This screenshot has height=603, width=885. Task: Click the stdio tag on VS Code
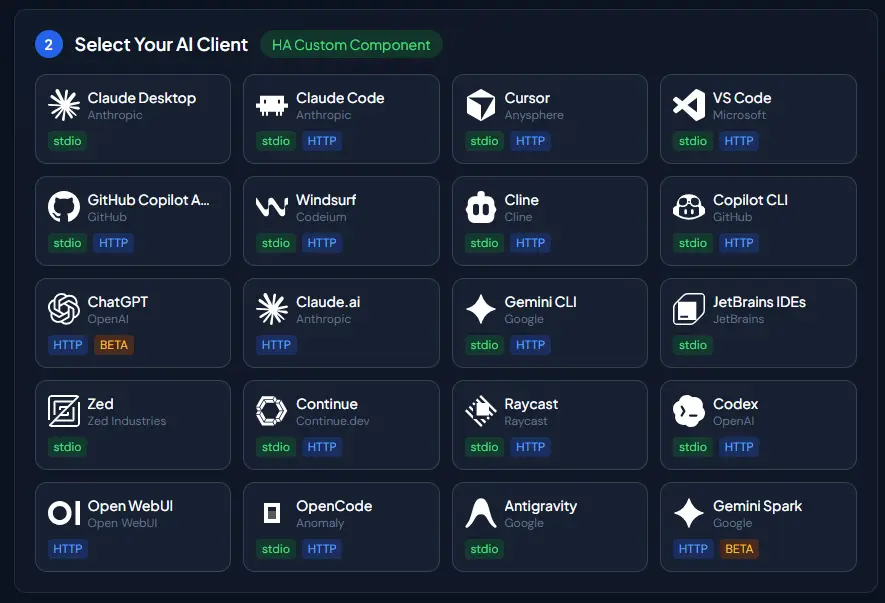pos(693,141)
